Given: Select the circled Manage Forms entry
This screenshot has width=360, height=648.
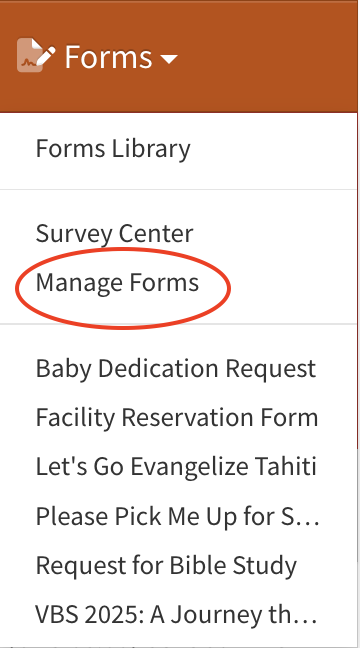Looking at the screenshot, I should 117,283.
